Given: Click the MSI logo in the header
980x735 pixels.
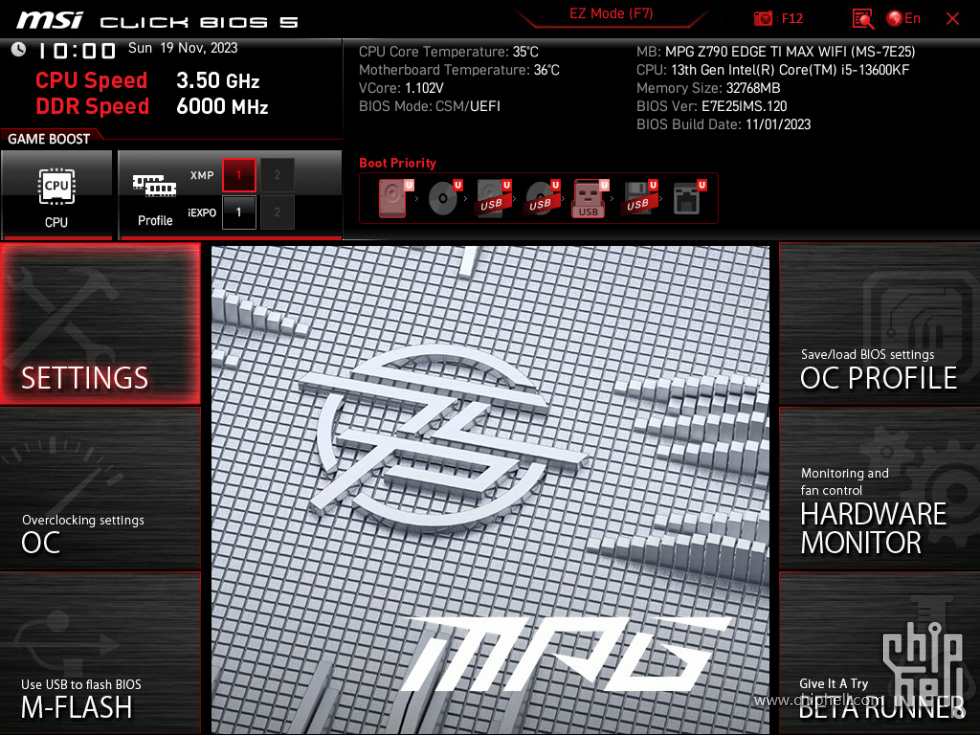Looking at the screenshot, I should (x=49, y=20).
